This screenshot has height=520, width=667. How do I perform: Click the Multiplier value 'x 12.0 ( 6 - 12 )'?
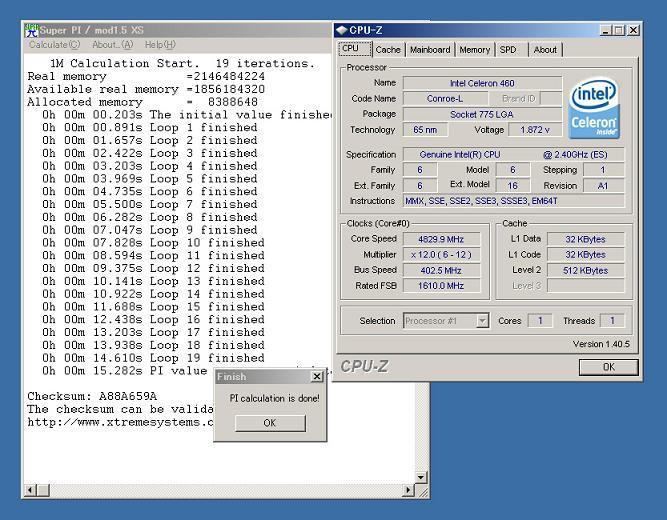click(x=441, y=255)
